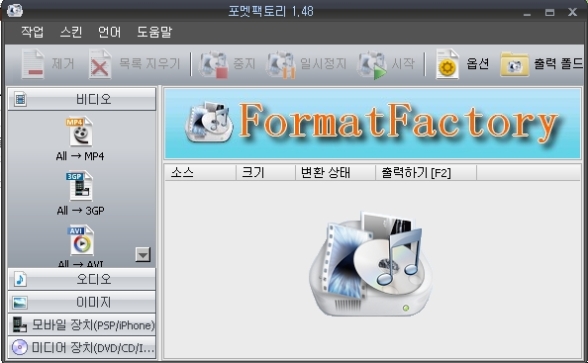Expand the 오디오 category header
Viewport: 588px width, 363px height.
[x=82, y=279]
